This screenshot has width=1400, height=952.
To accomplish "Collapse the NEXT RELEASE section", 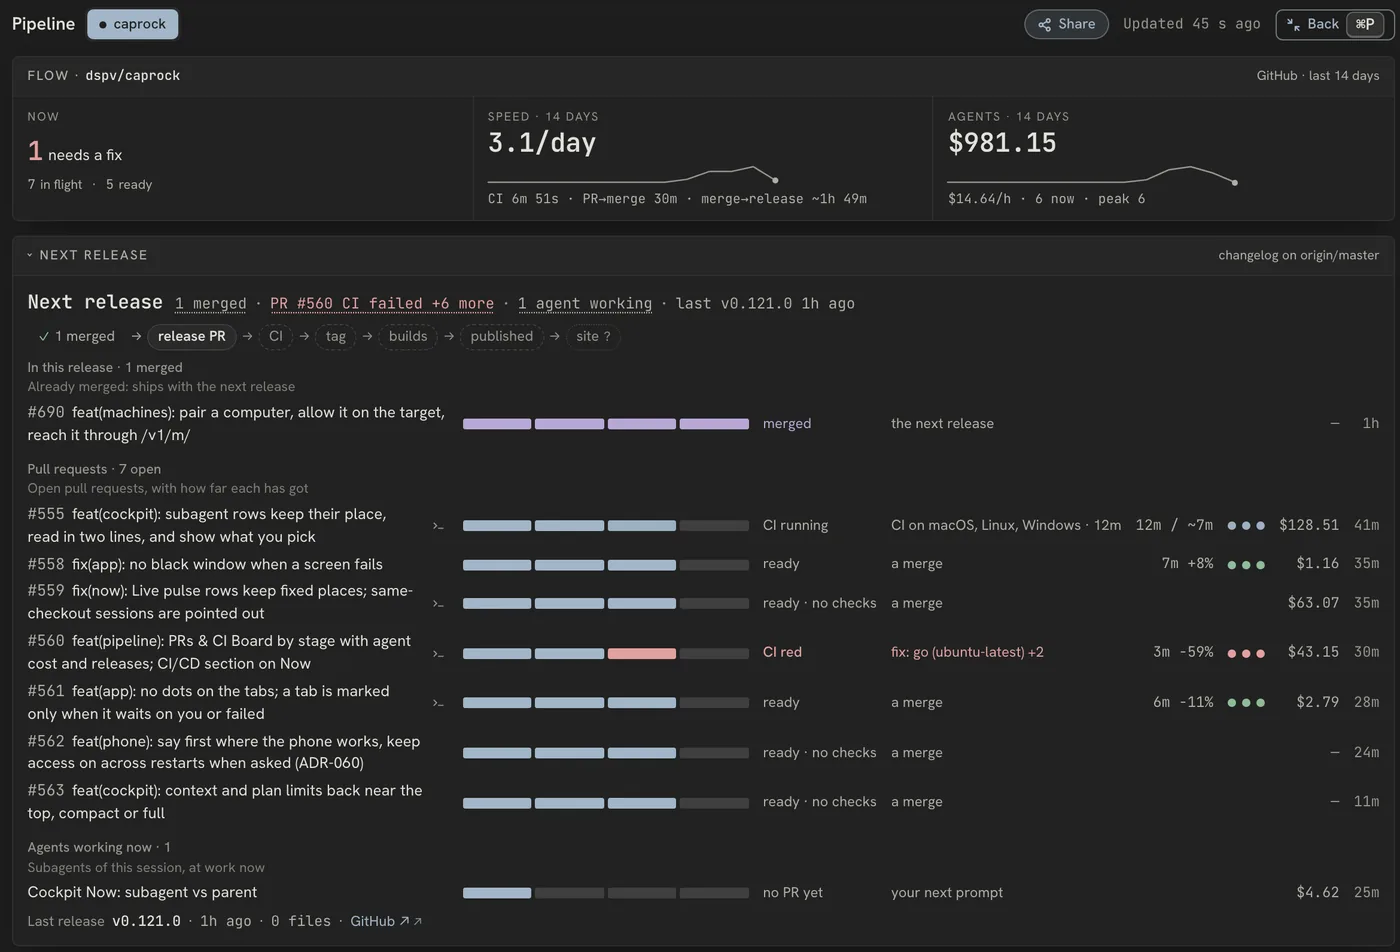I will point(87,255).
